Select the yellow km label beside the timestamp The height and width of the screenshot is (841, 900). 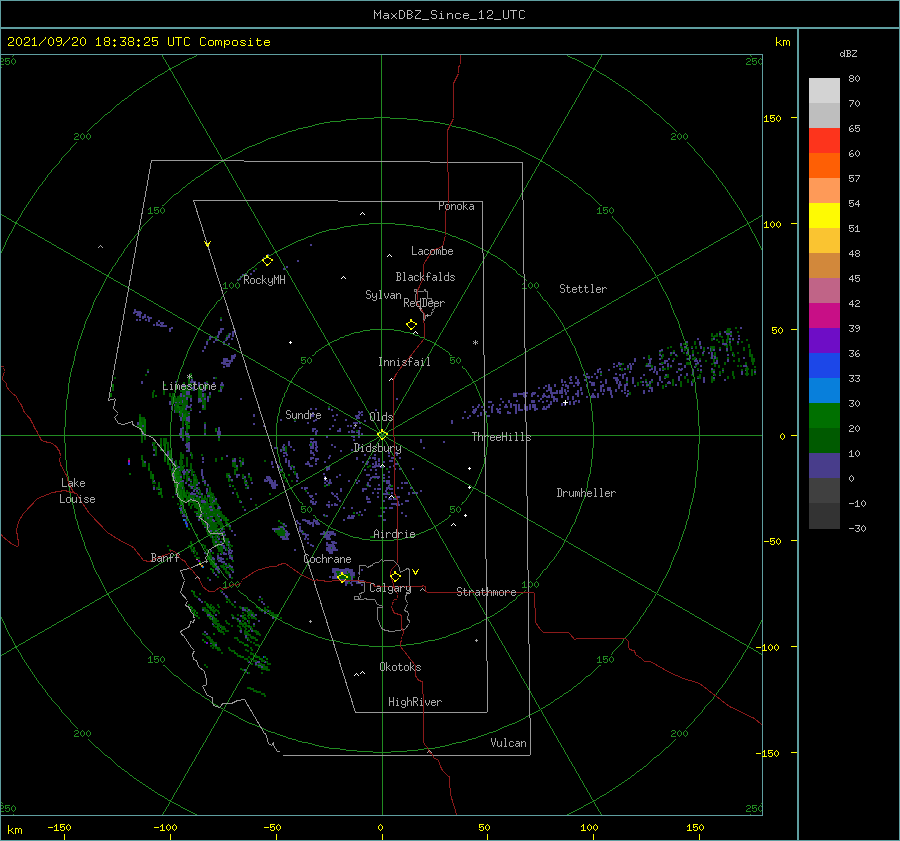click(782, 42)
